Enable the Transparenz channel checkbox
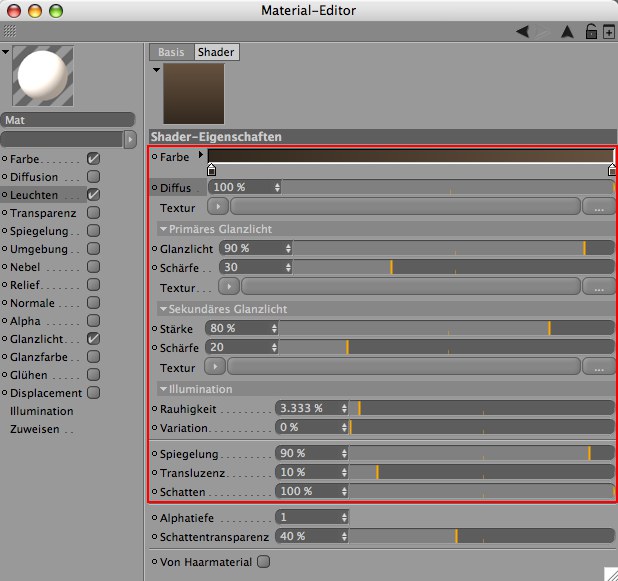Image resolution: width=618 pixels, height=581 pixels. [x=93, y=213]
